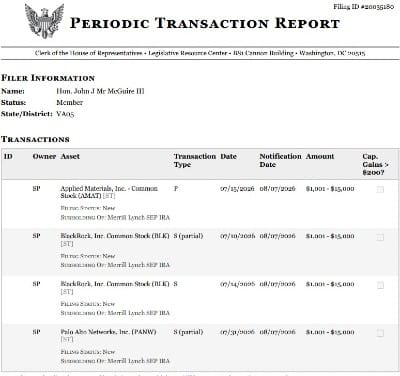Check Cap. Gains box for Applied Materials

(x=380, y=189)
